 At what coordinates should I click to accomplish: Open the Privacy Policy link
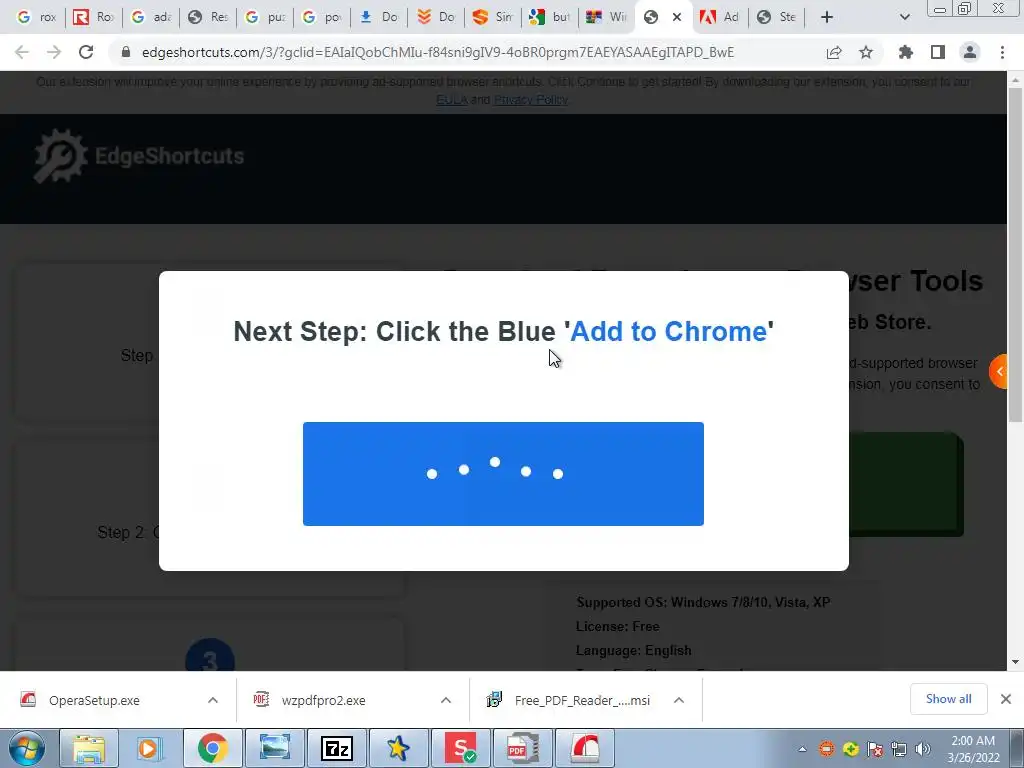(x=531, y=100)
